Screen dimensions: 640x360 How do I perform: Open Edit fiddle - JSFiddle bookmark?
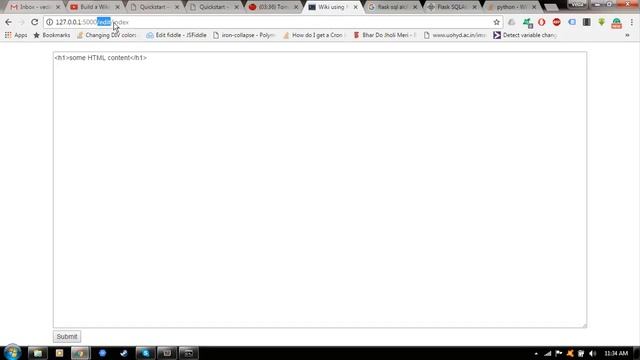pyautogui.click(x=176, y=36)
